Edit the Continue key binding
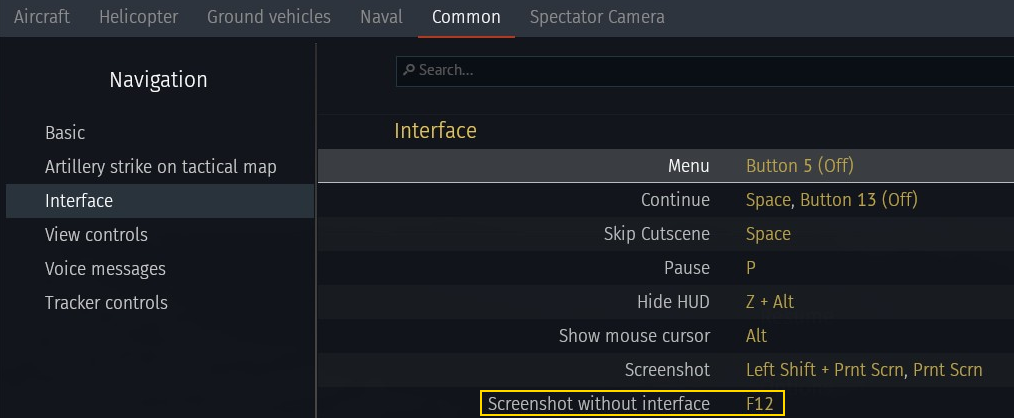This screenshot has height=418, width=1014. point(831,200)
